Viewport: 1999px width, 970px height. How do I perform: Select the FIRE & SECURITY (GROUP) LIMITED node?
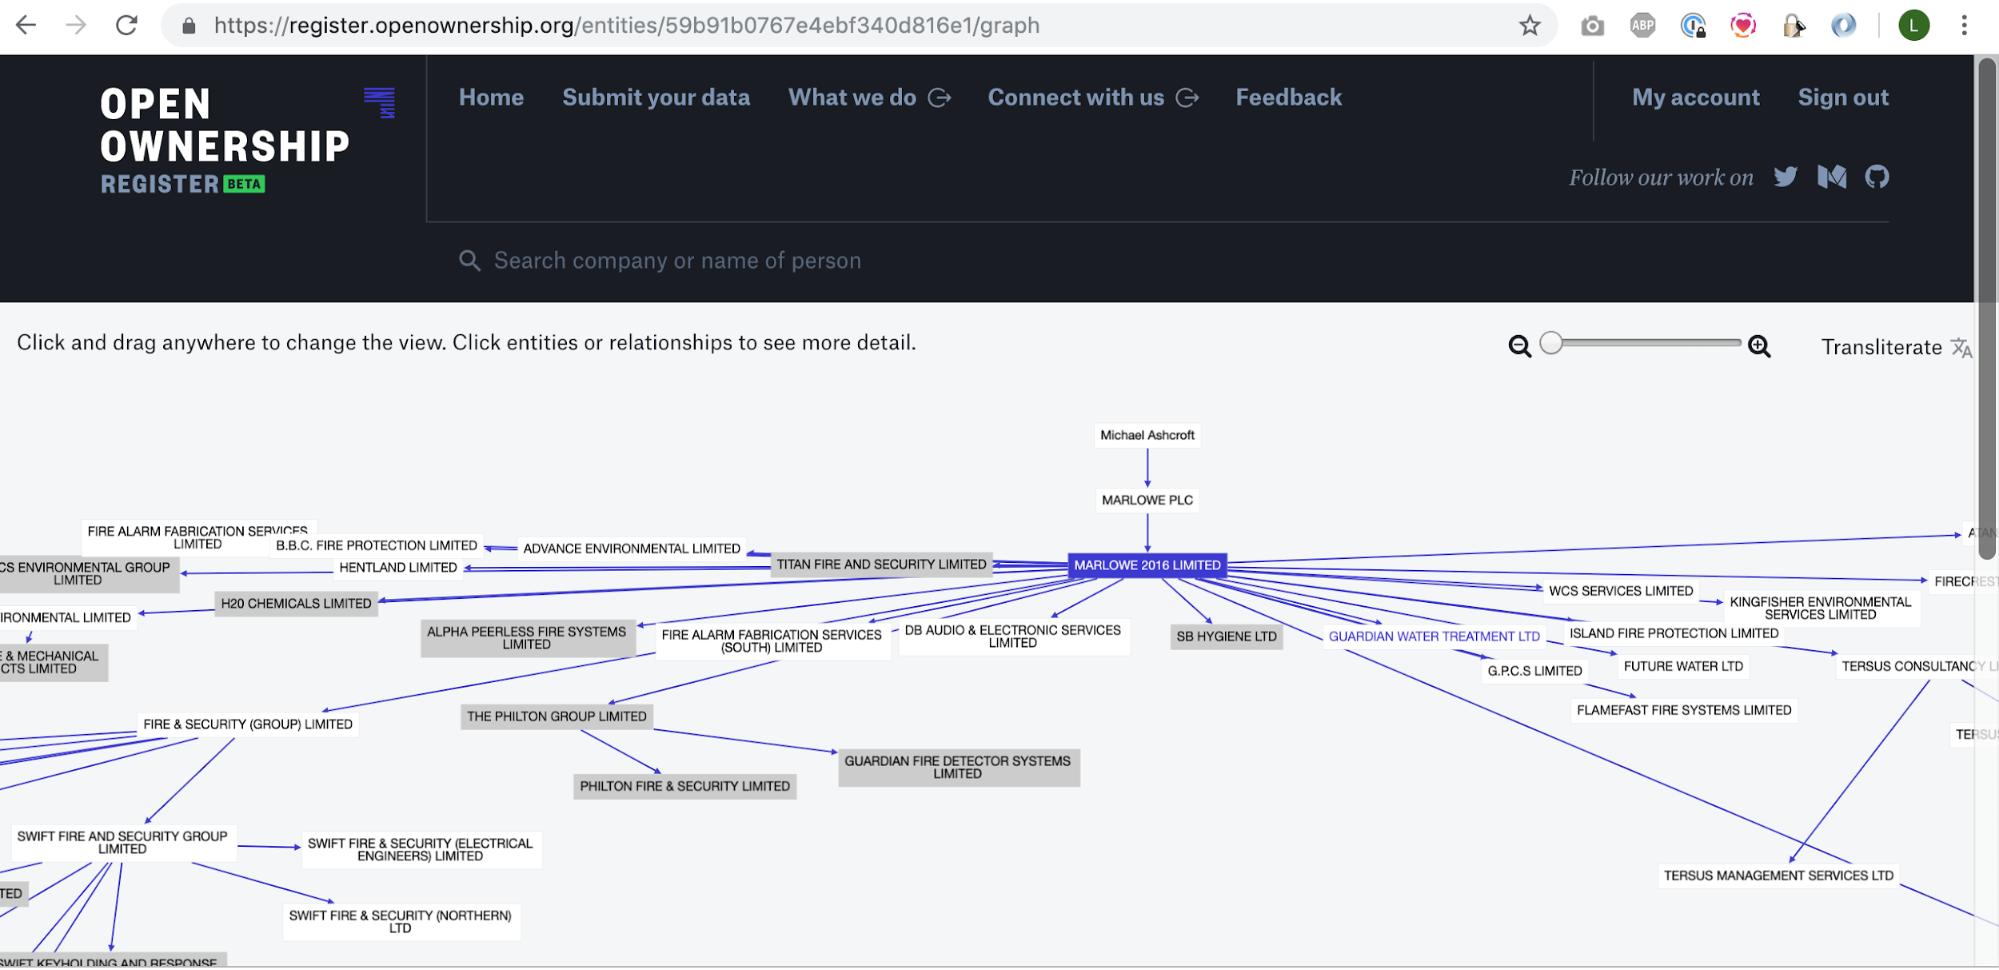click(247, 724)
